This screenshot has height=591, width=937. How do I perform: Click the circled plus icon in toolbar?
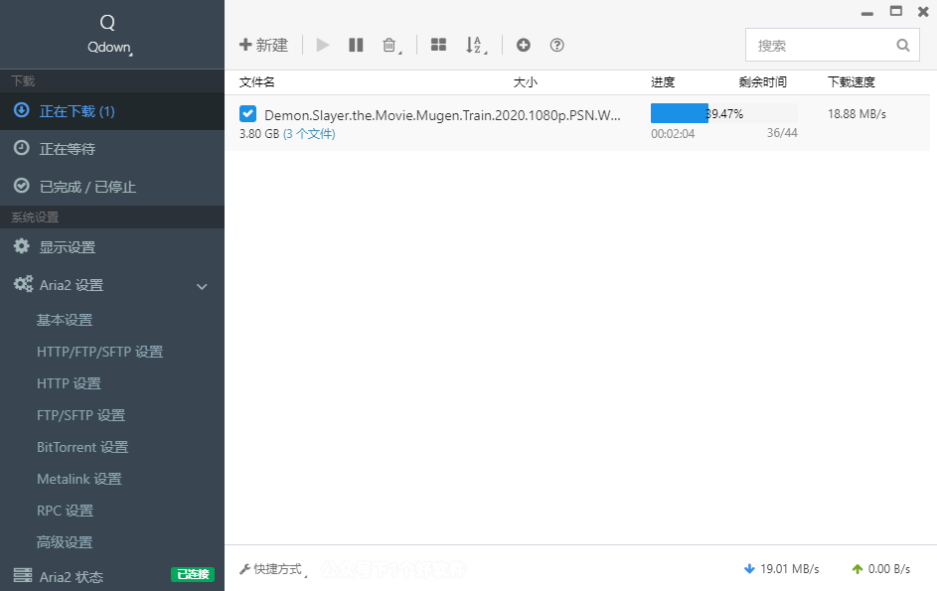point(523,45)
